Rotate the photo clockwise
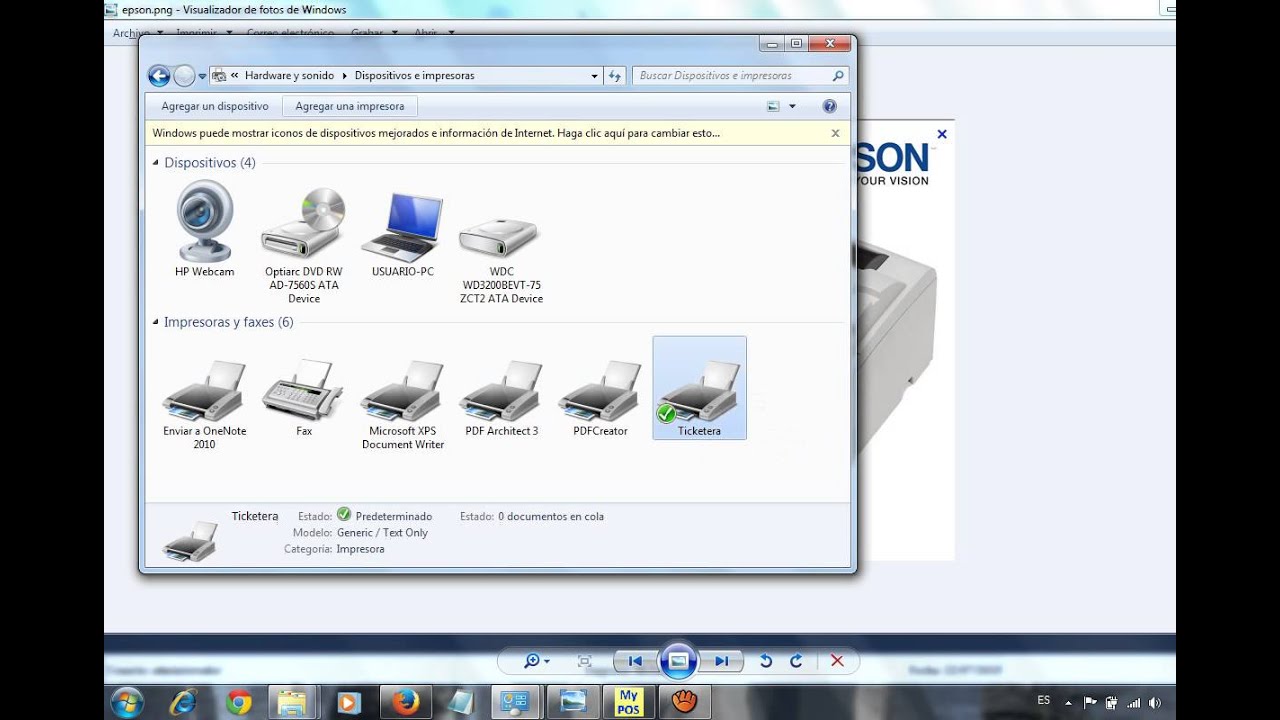1280x720 pixels. [x=796, y=661]
